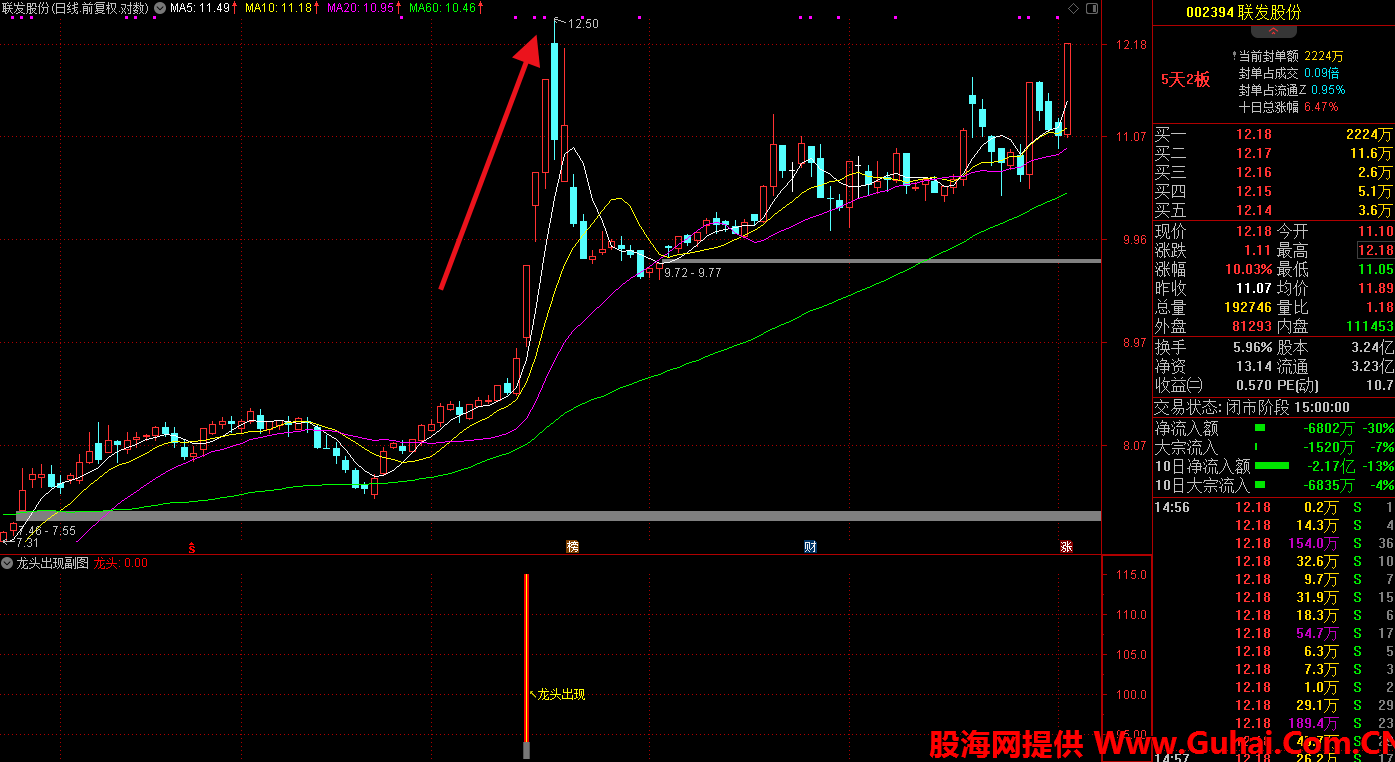
Task: Expand the 龙头出现副图 indicator menu
Action: [x=8, y=563]
